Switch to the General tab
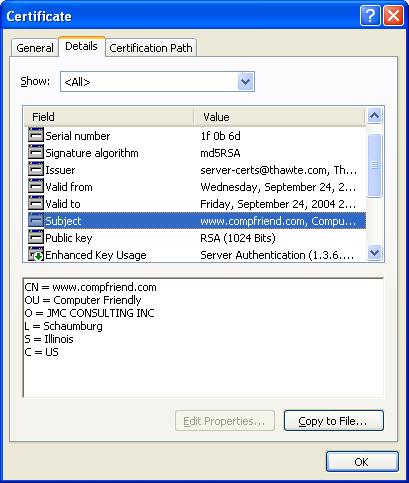 [x=35, y=48]
